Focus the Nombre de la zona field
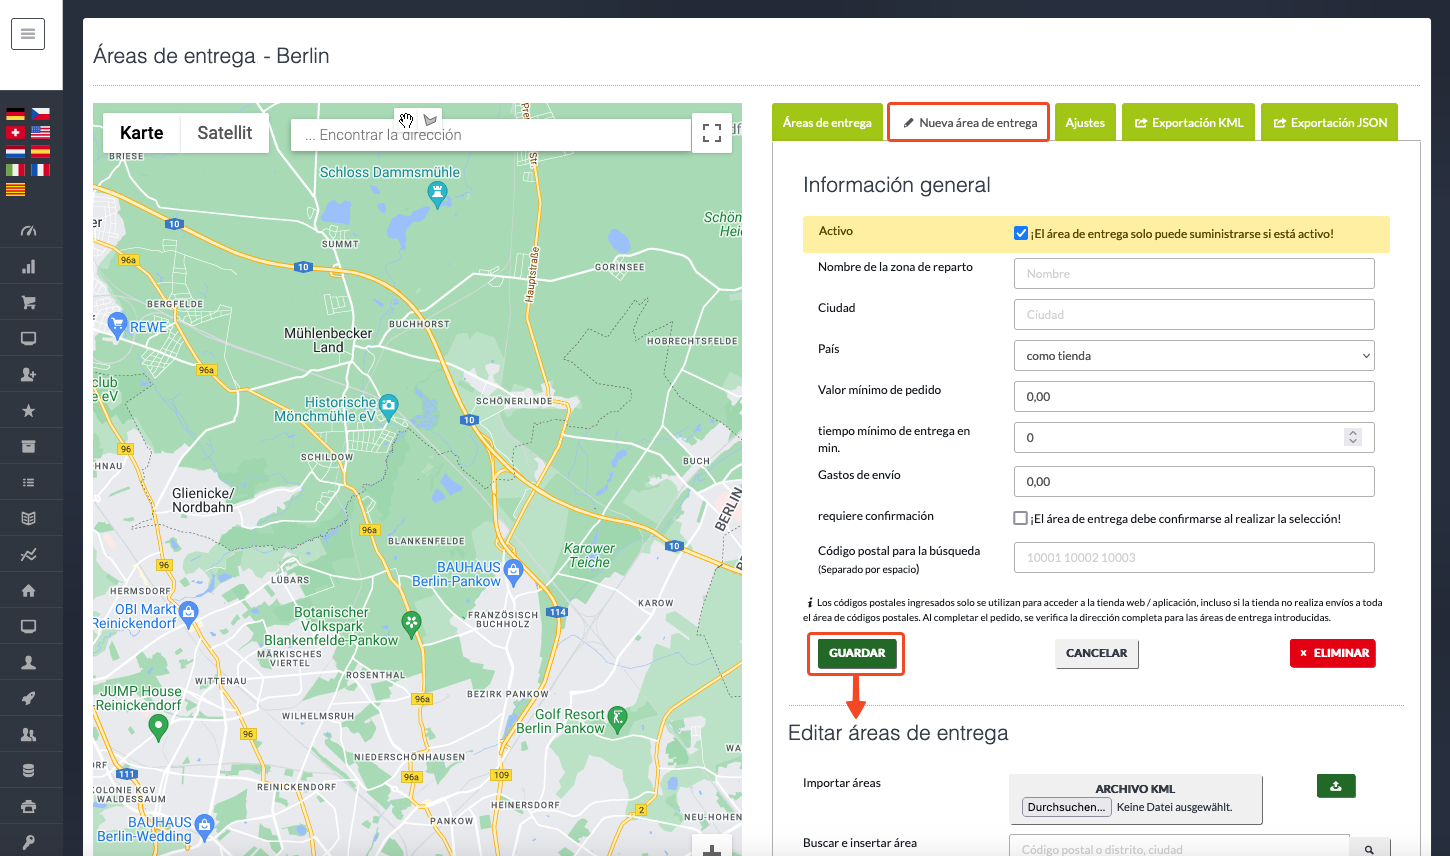This screenshot has width=1450, height=856. pos(1194,274)
